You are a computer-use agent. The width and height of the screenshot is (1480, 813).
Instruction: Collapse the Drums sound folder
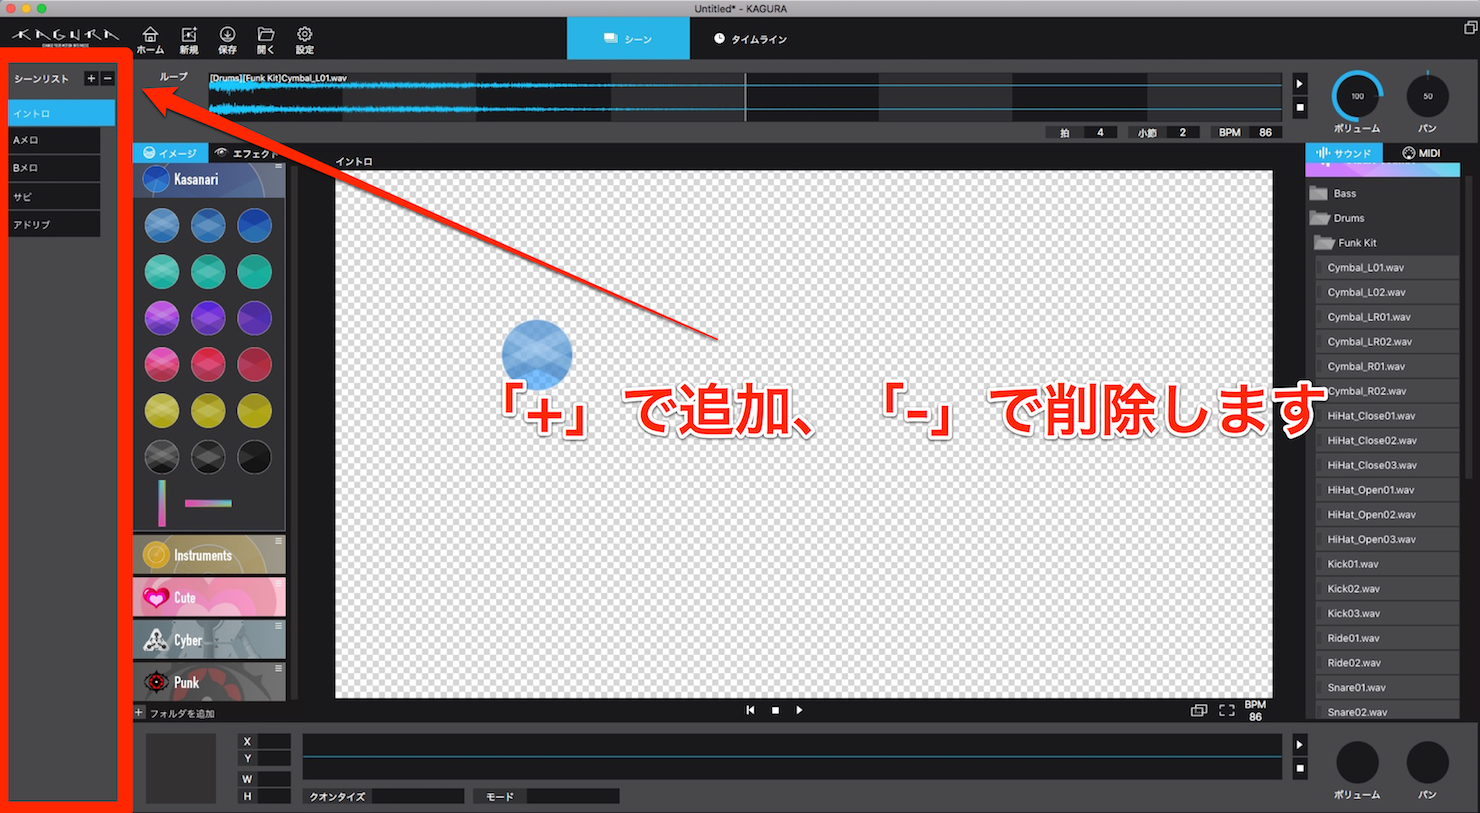point(1383,218)
